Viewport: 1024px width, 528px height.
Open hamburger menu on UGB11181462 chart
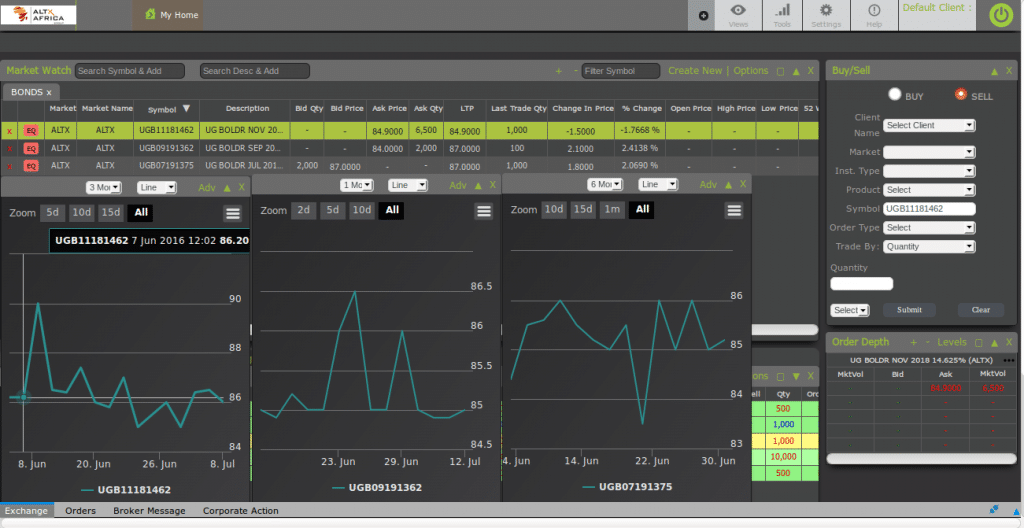pyautogui.click(x=233, y=212)
